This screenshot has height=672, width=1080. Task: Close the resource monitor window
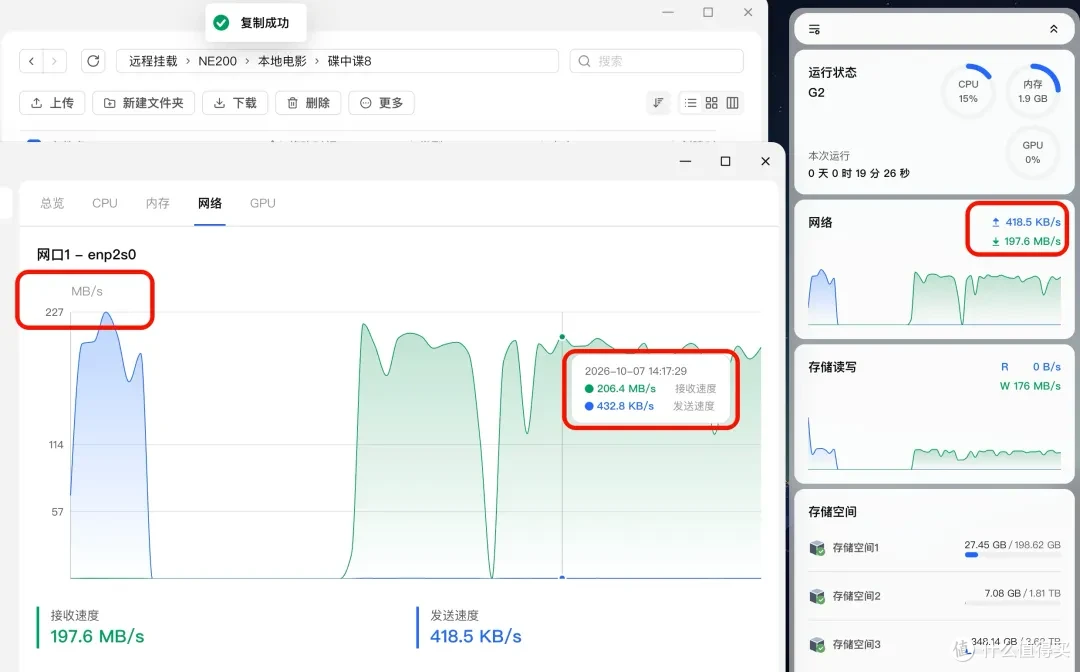point(765,161)
